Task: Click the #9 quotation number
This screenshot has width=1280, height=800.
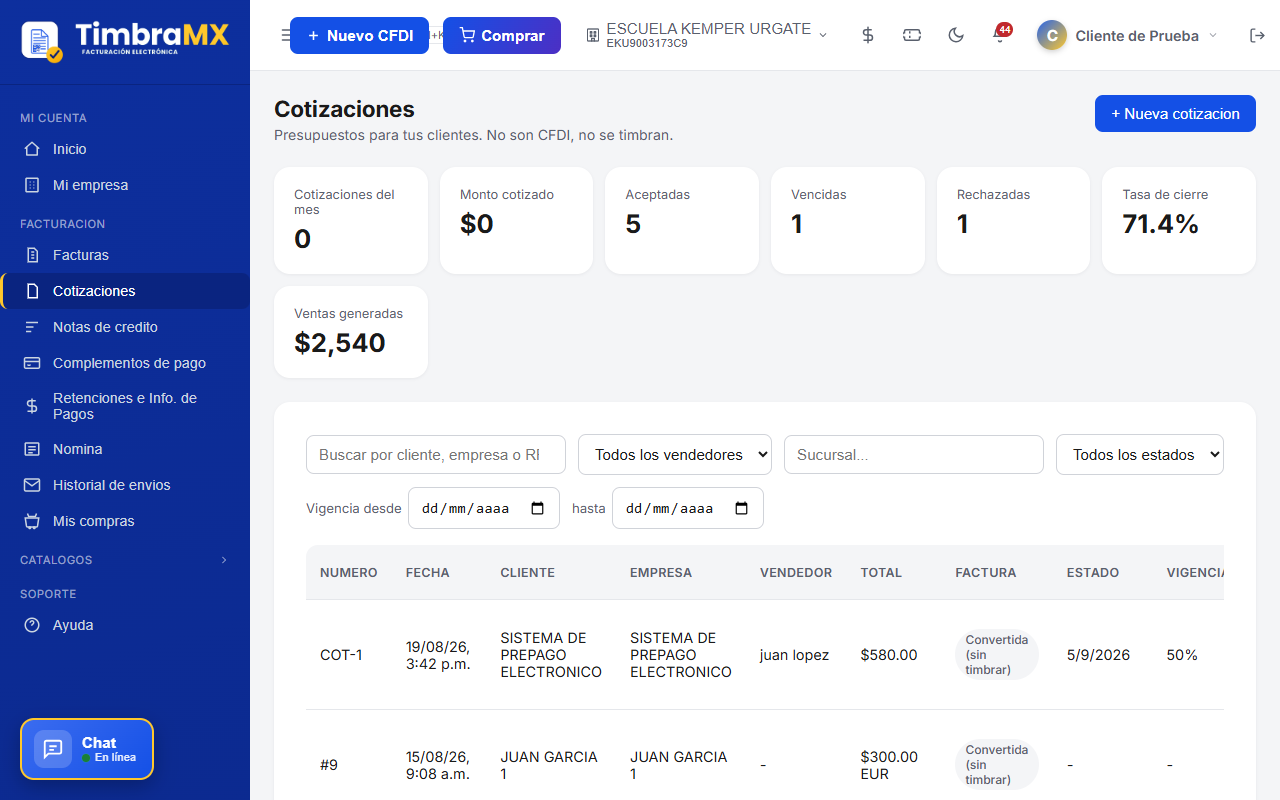Action: coord(329,765)
